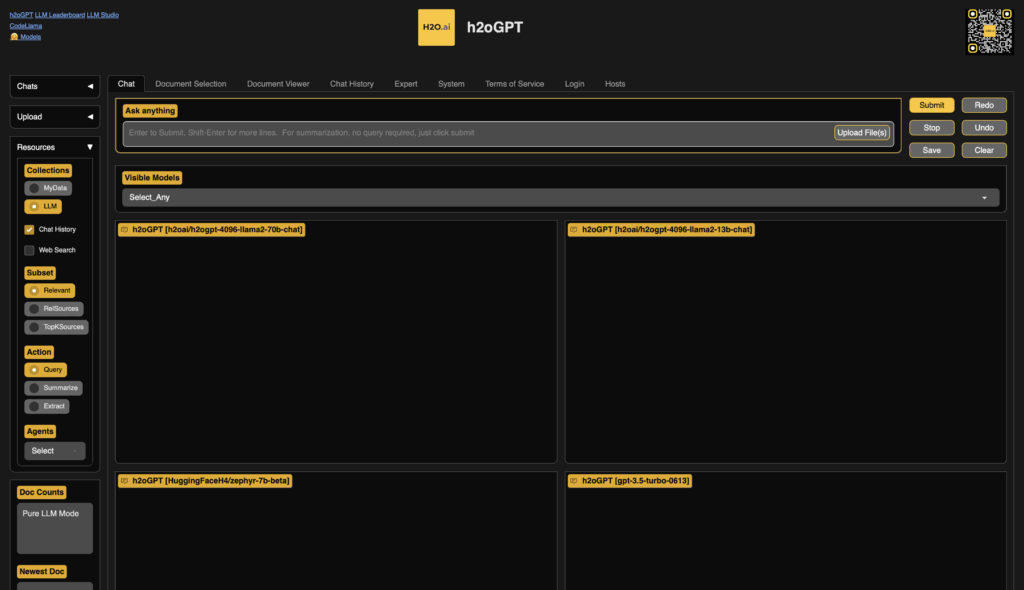Choose the Summarize action option
Viewport: 1024px width, 590px height.
tap(34, 388)
